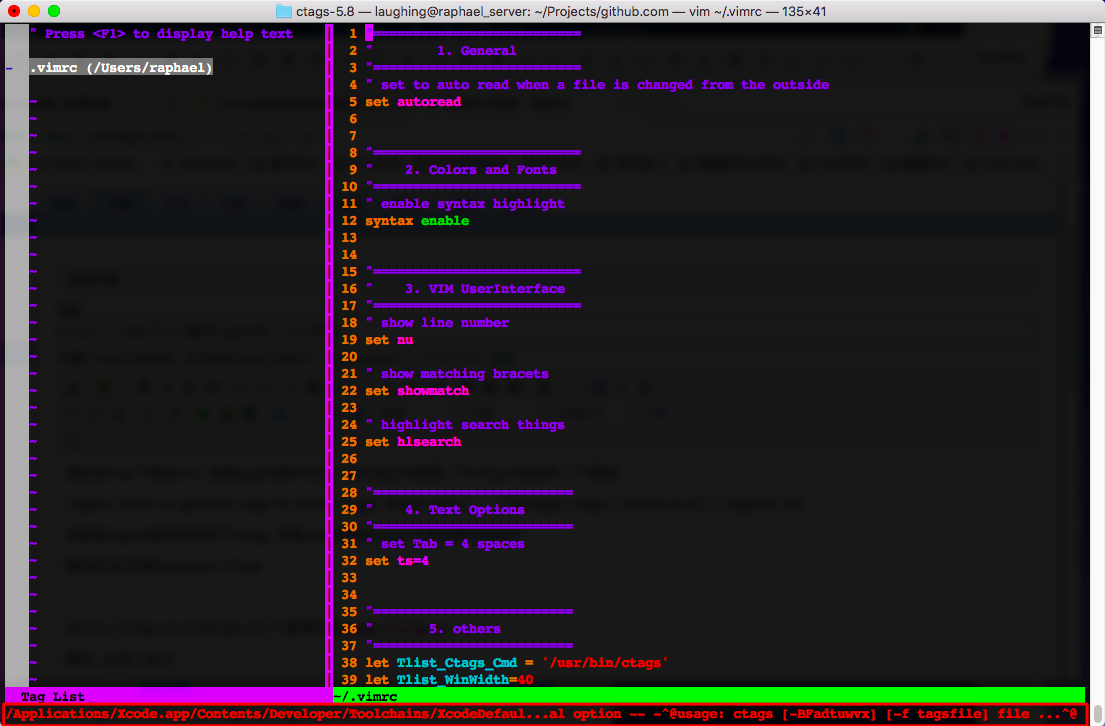
Task: Click the '/usr/bin/ctags' string value
Action: coord(605,663)
